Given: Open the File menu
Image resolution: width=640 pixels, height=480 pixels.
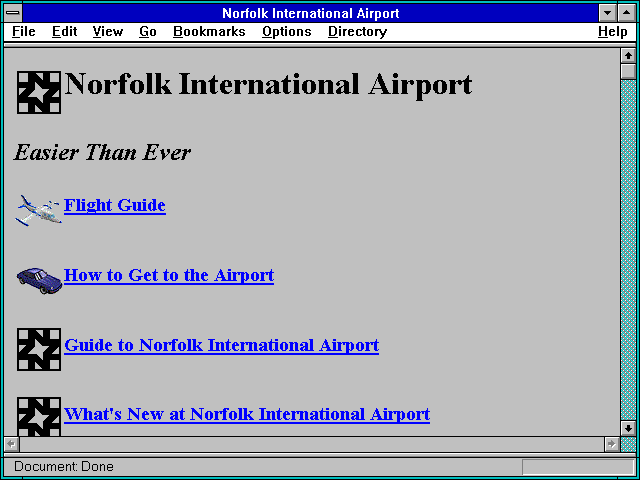Looking at the screenshot, I should tap(24, 31).
